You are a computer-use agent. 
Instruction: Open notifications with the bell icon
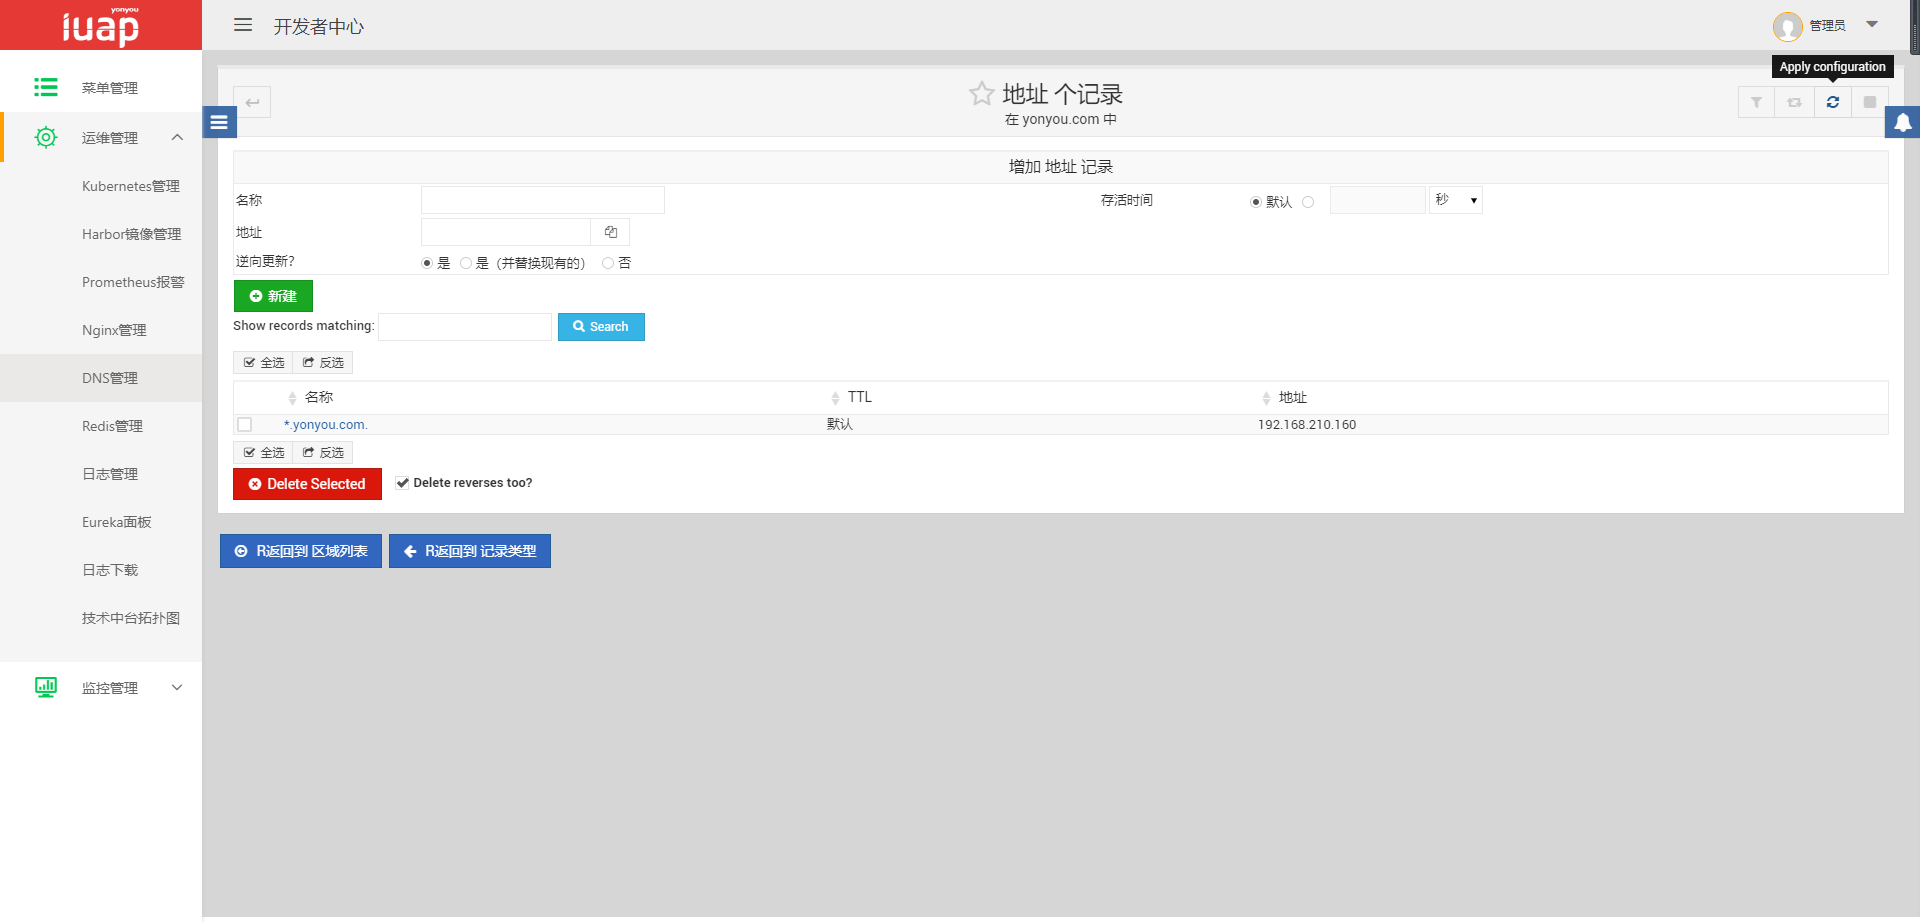click(x=1902, y=122)
